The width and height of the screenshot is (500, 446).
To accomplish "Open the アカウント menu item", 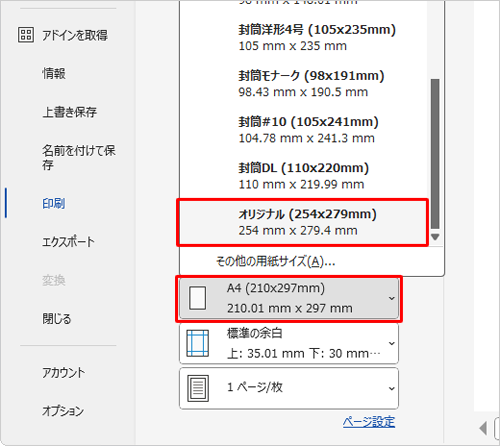I will click(x=63, y=372).
